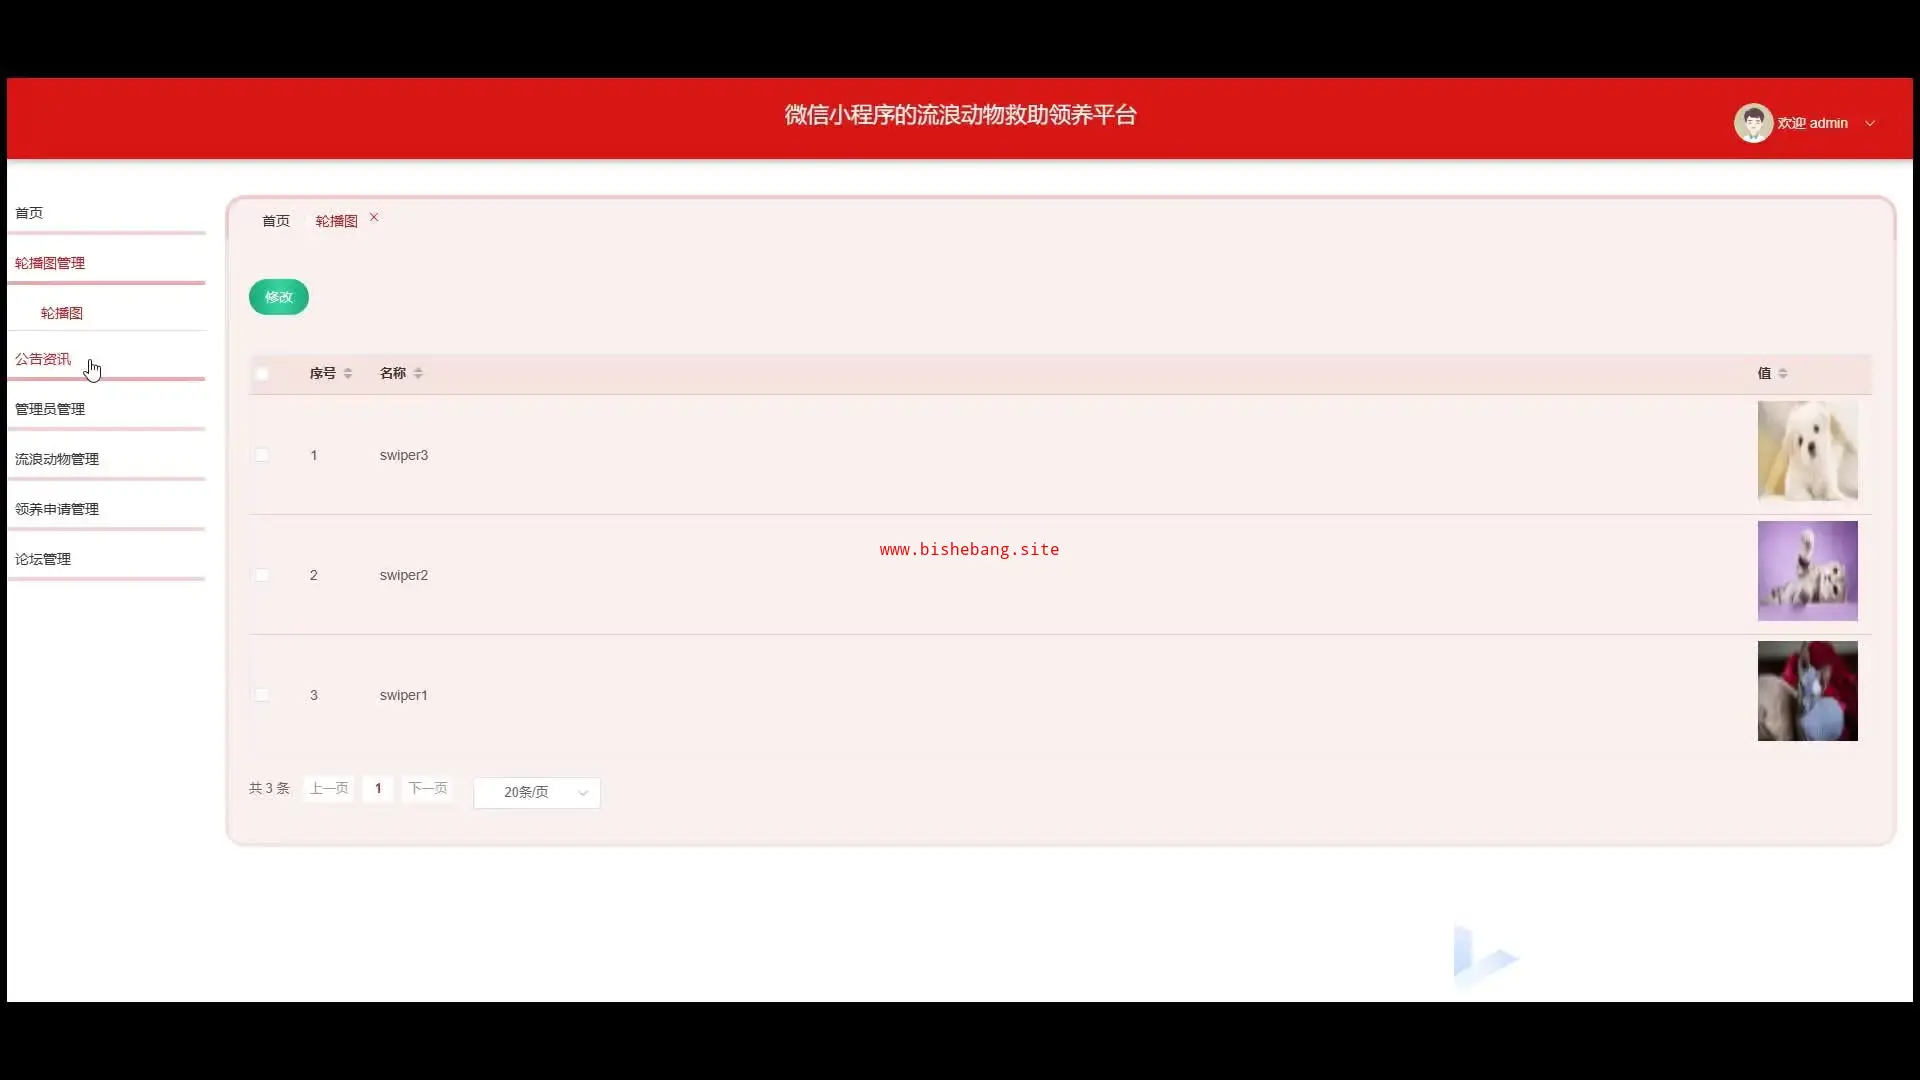This screenshot has width=1920, height=1080.
Task: Go to page 1 in pagination
Action: 378,789
